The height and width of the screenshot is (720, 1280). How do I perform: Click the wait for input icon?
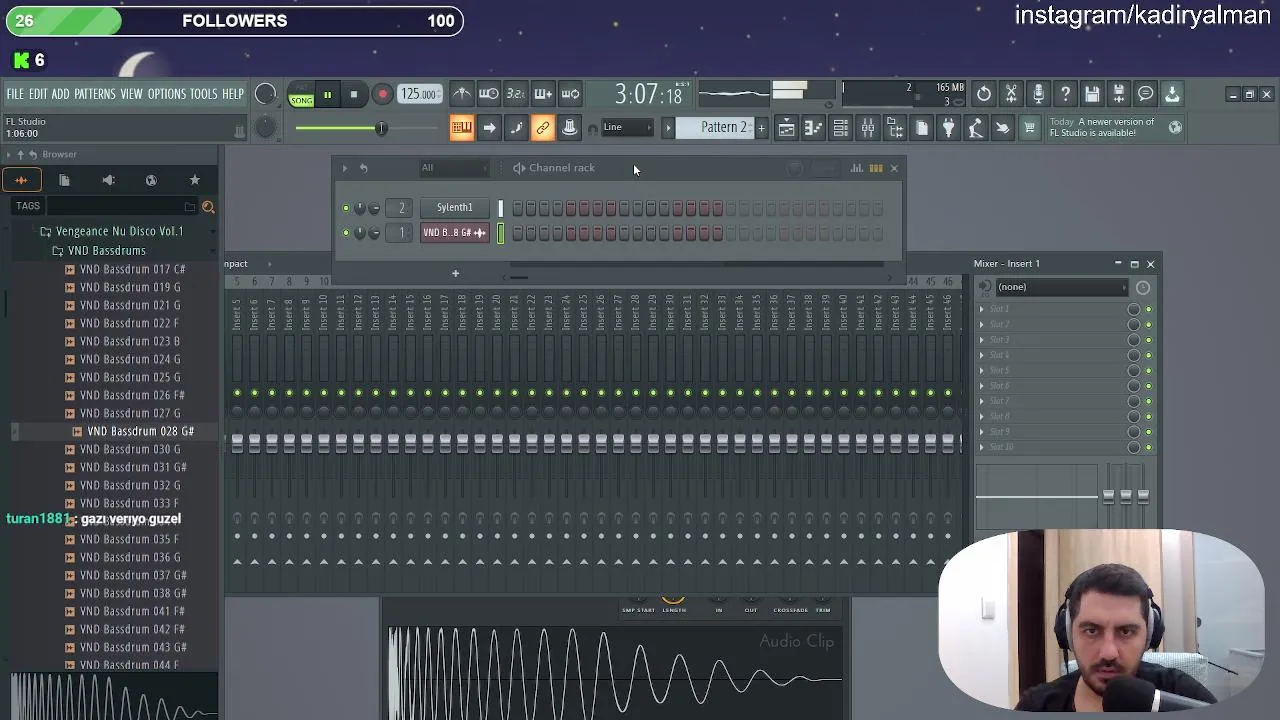coord(488,94)
